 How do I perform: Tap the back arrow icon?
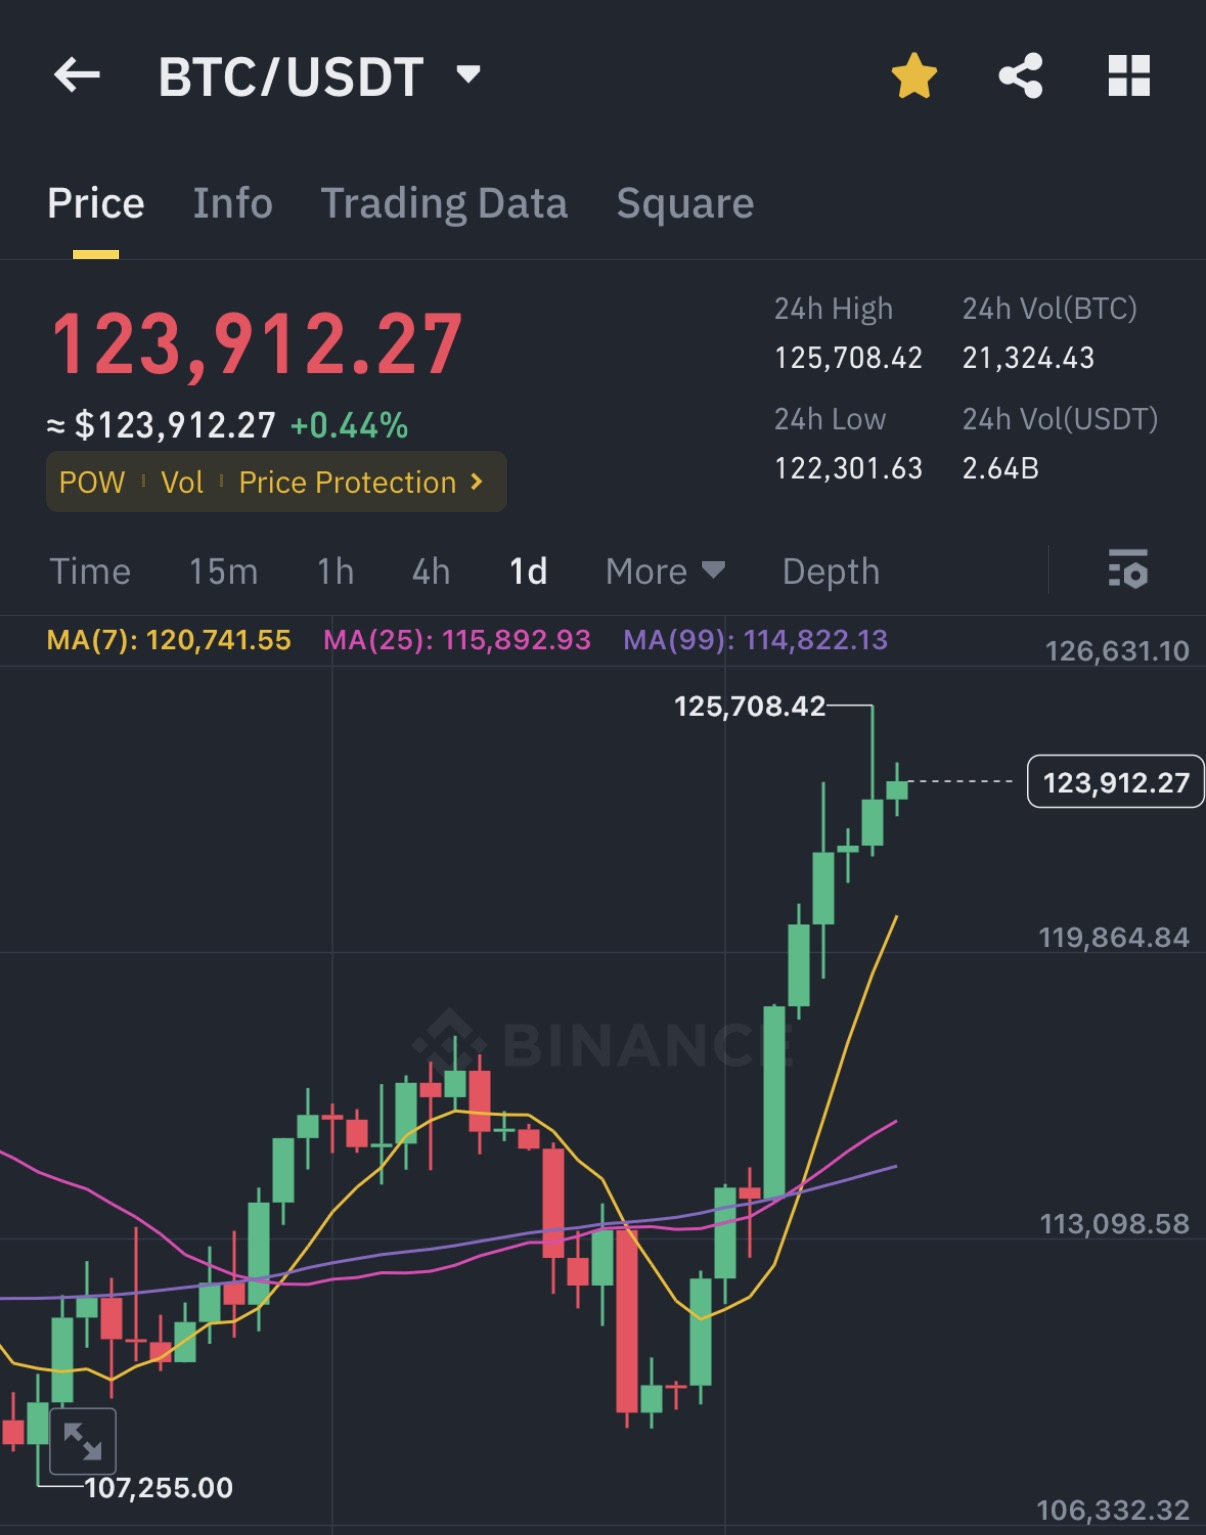click(x=77, y=75)
